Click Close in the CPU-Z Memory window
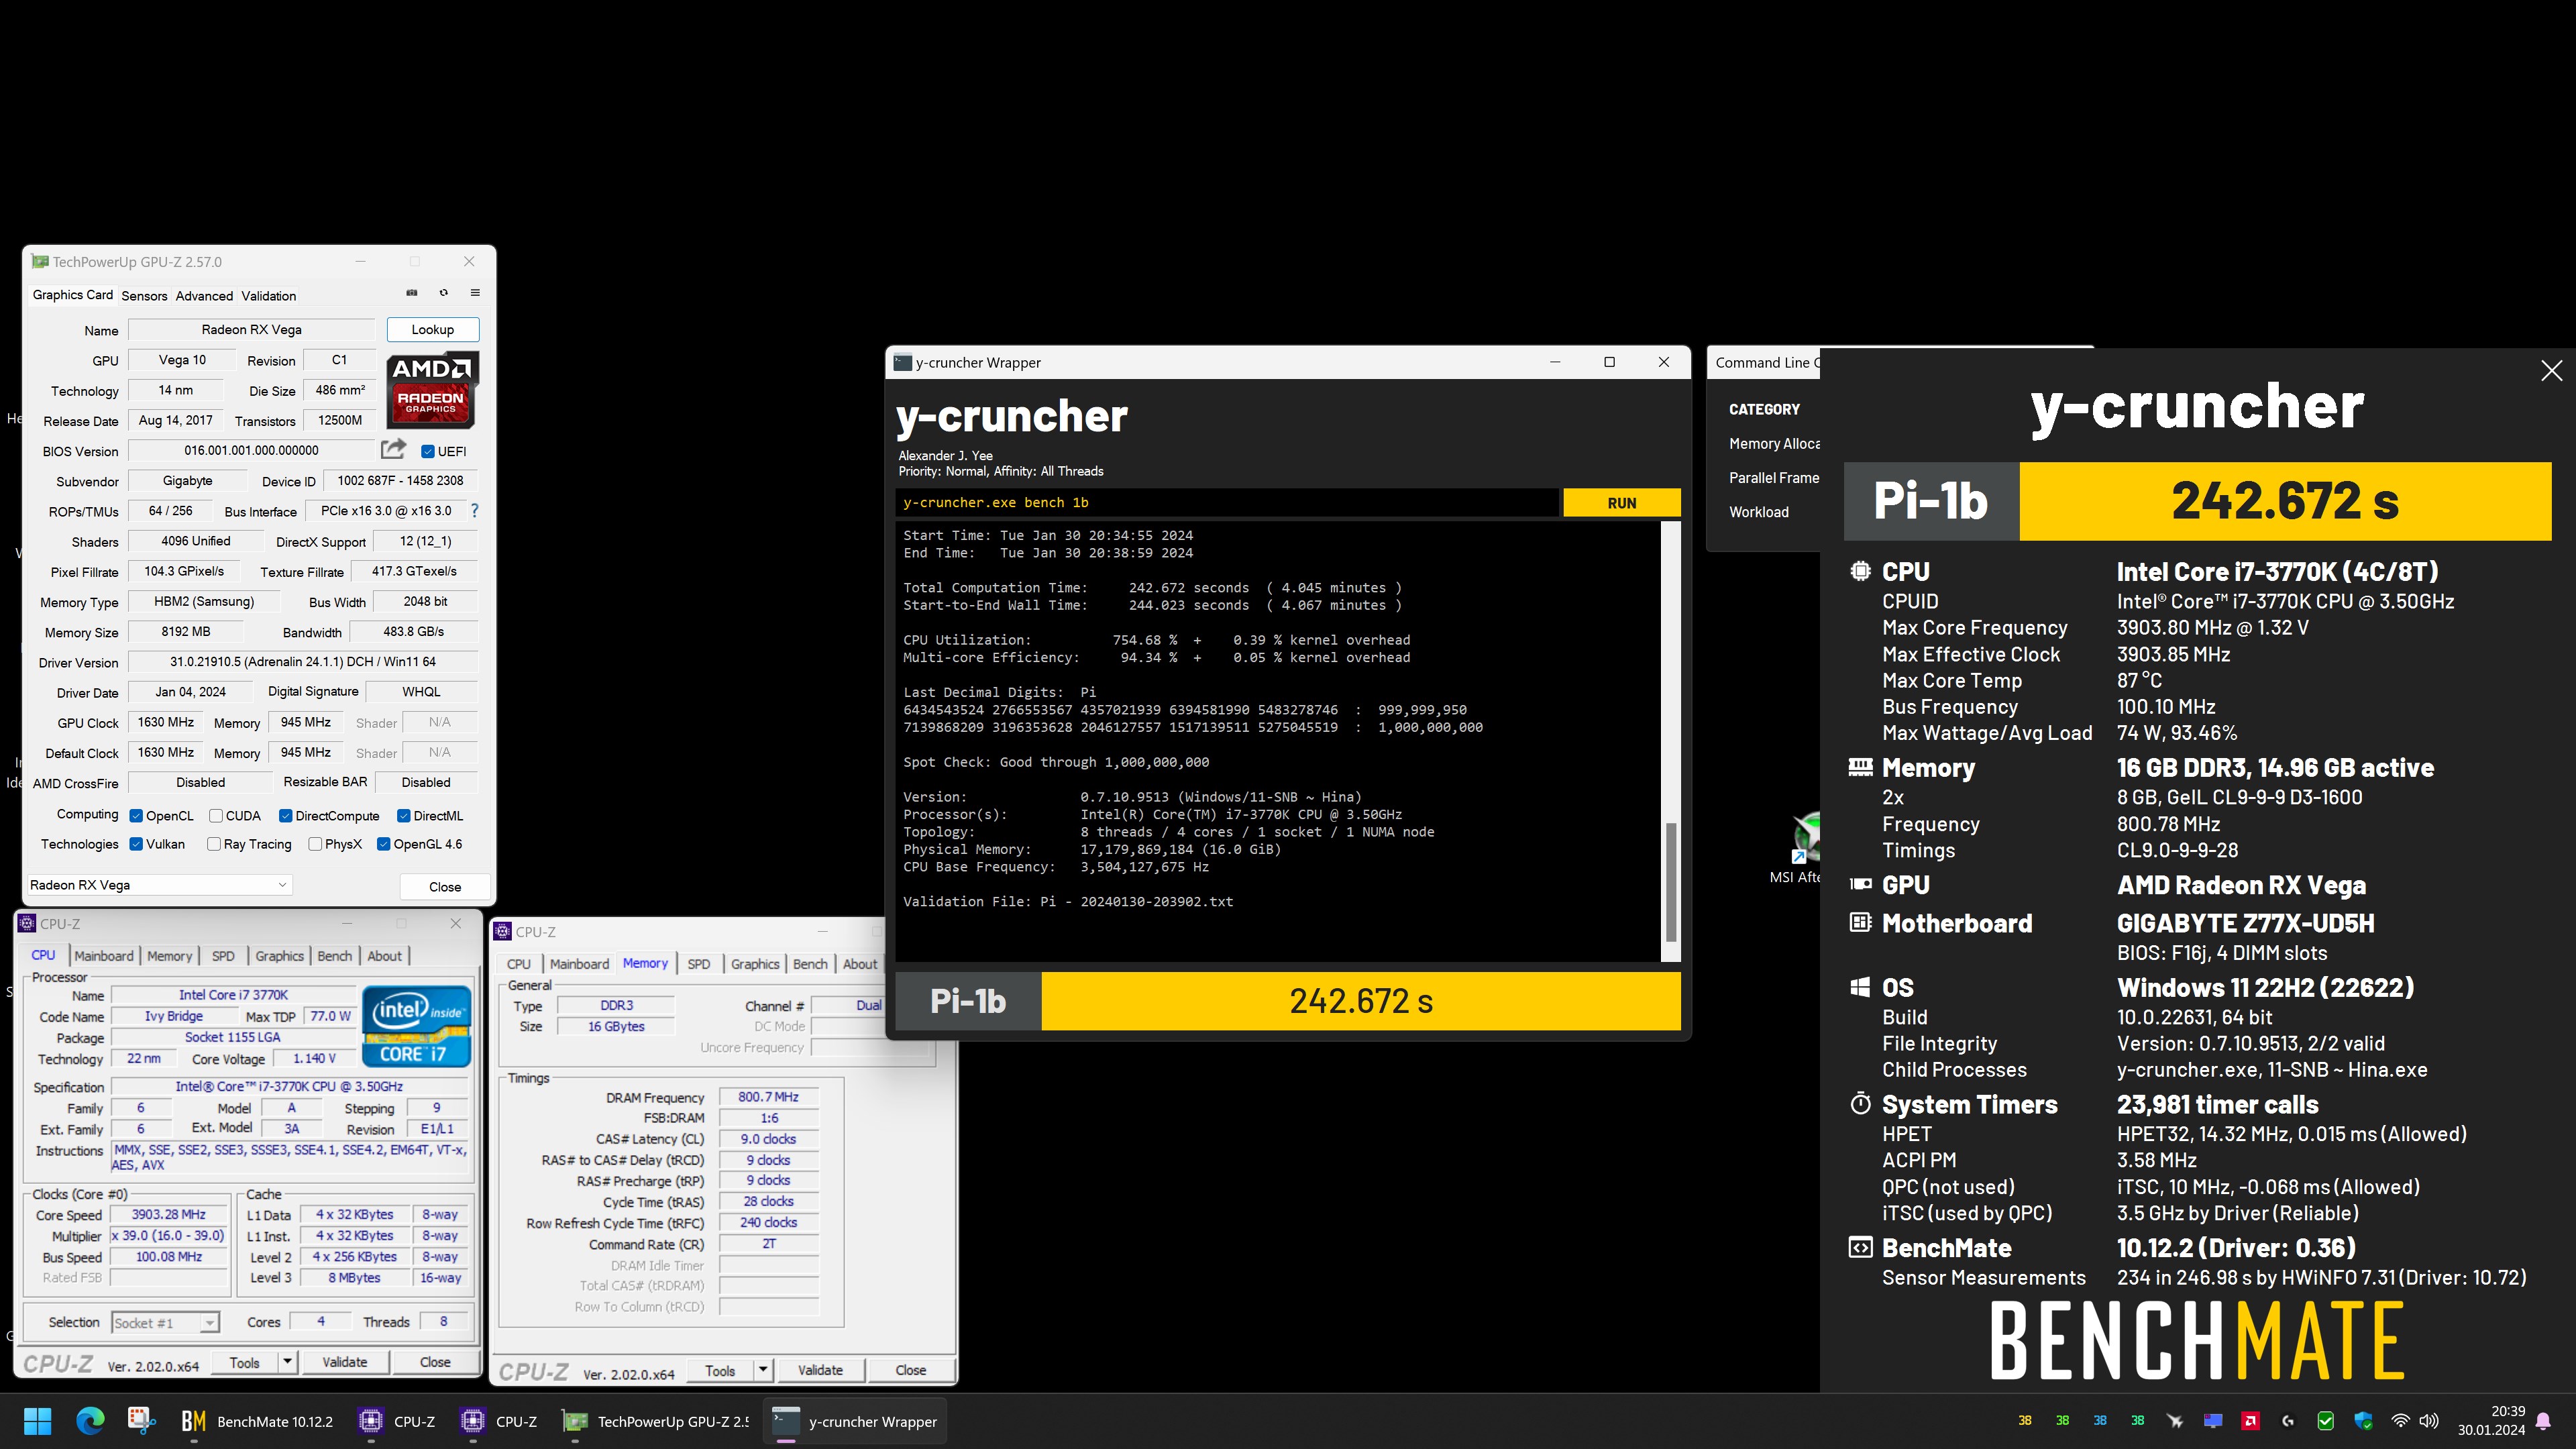 pyautogui.click(x=910, y=1370)
